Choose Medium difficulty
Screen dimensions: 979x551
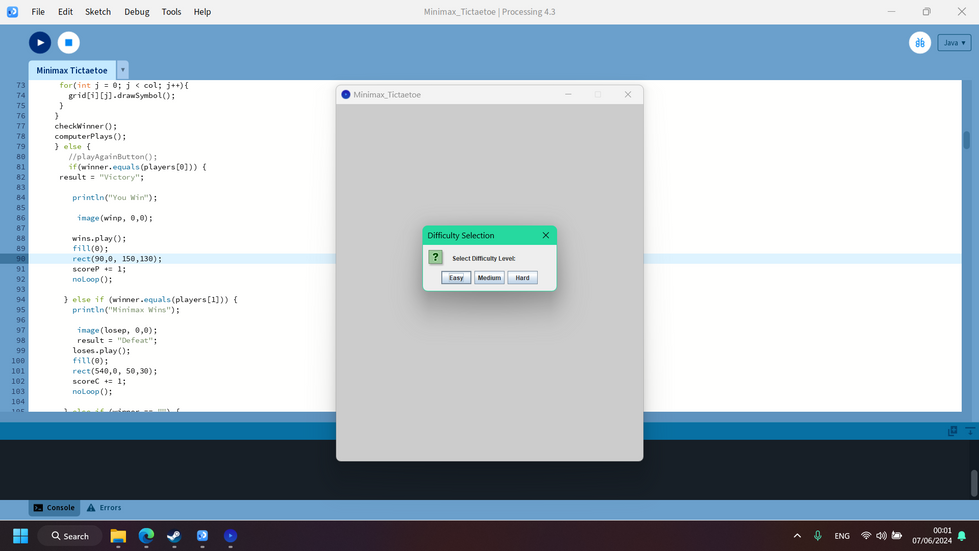489,278
